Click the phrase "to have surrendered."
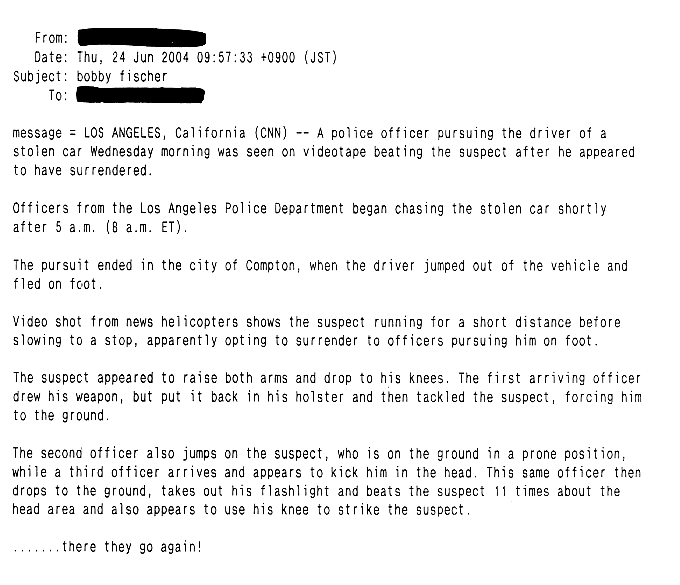Viewport: 680px width, 585px height. [x=83, y=171]
